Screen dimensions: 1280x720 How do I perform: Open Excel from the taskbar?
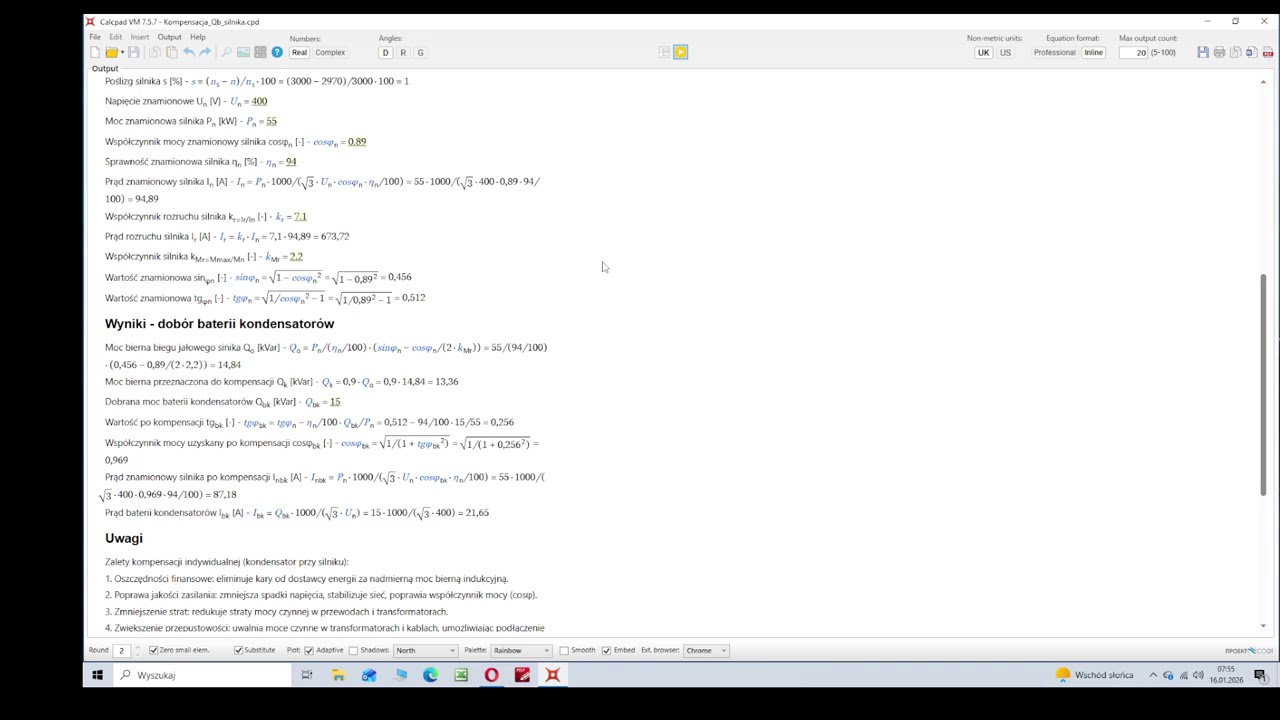[x=461, y=675]
